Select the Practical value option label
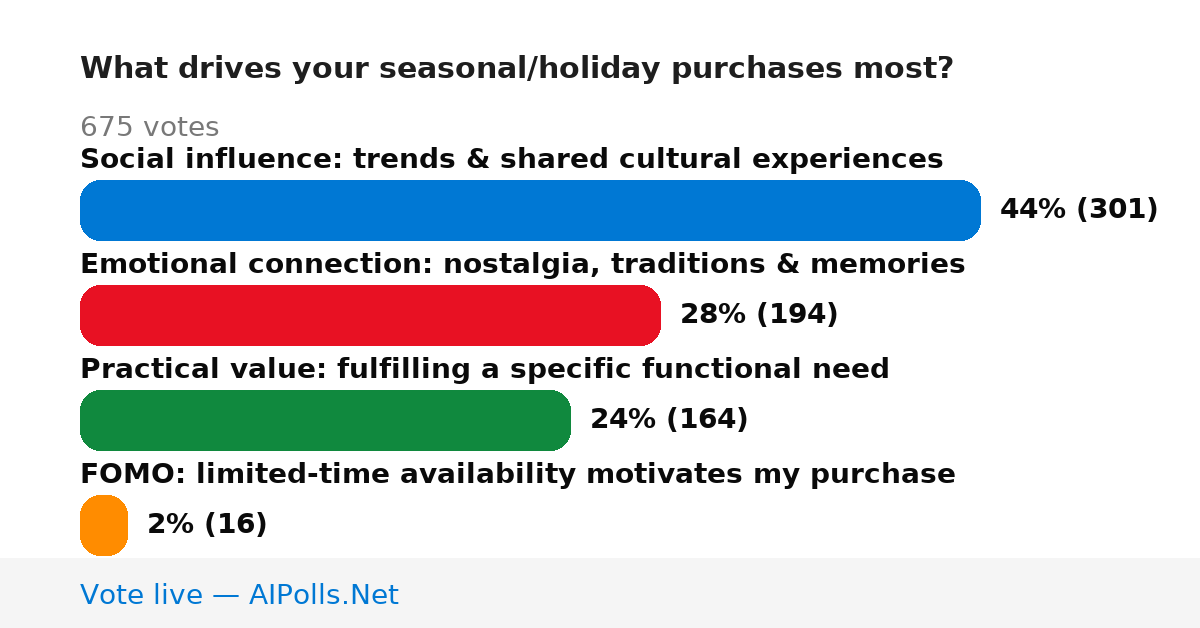This screenshot has width=1200, height=628. click(x=484, y=370)
